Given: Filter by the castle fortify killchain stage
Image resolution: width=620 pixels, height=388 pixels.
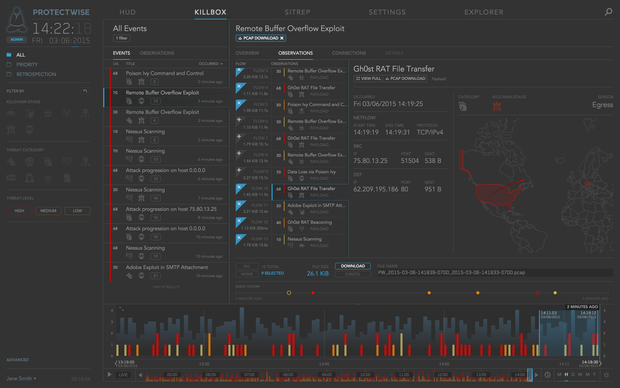Looking at the screenshot, I should coord(11,129).
